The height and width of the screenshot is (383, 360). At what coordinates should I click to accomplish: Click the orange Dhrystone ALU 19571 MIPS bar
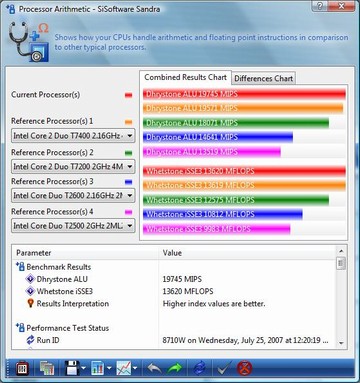tap(243, 108)
